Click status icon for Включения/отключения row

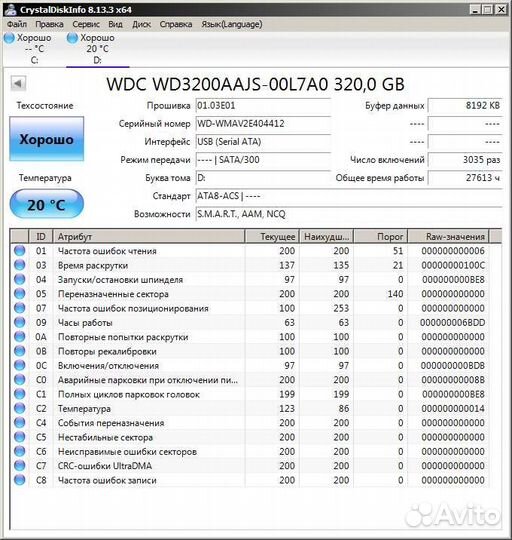coord(20,365)
